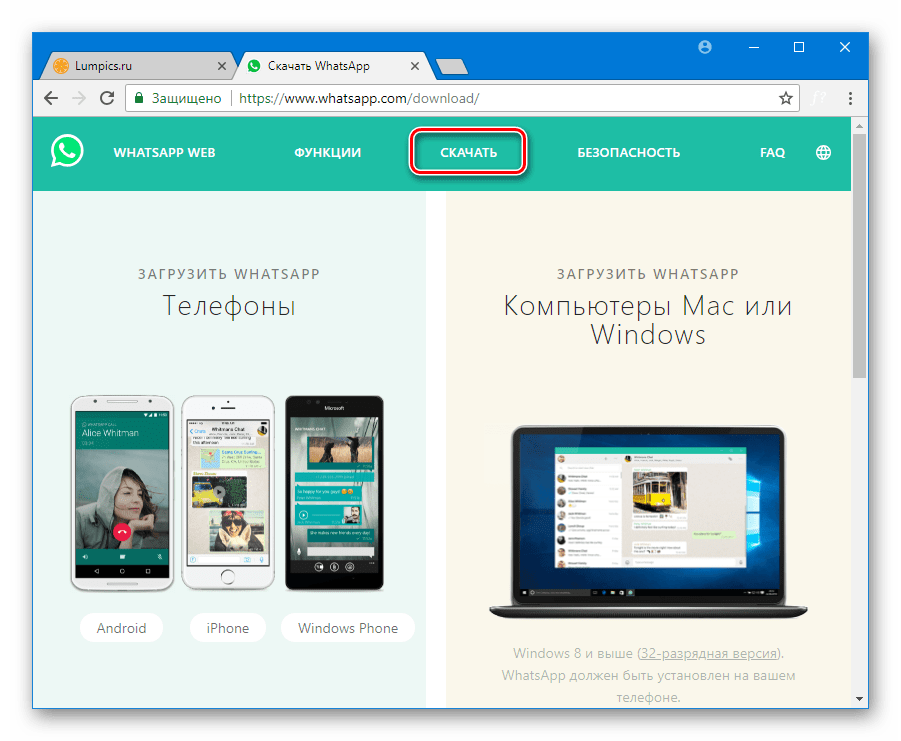The height and width of the screenshot is (741, 901).
Task: Go to the ФУНКЦИИ menu item
Action: pos(327,153)
